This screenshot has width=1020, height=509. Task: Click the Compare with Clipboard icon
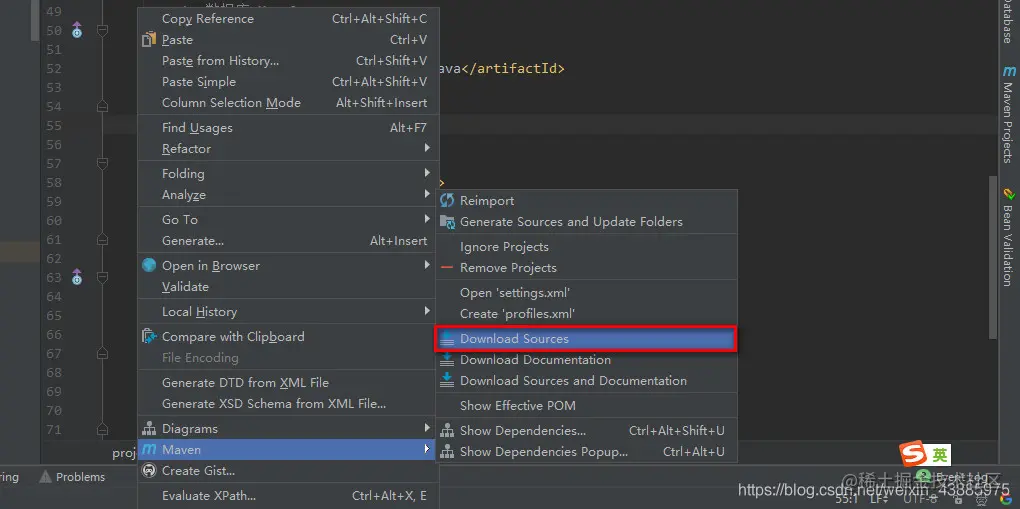[x=150, y=337]
